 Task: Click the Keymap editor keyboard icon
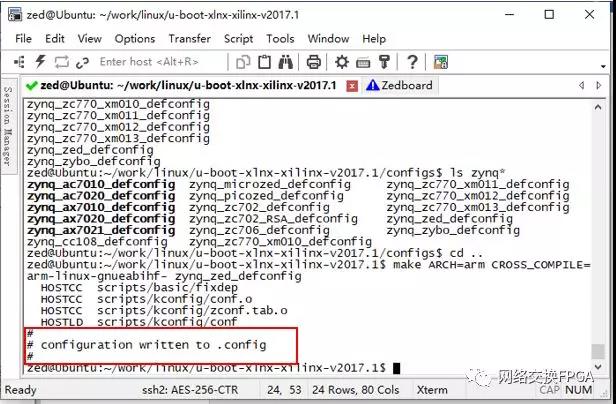363,62
